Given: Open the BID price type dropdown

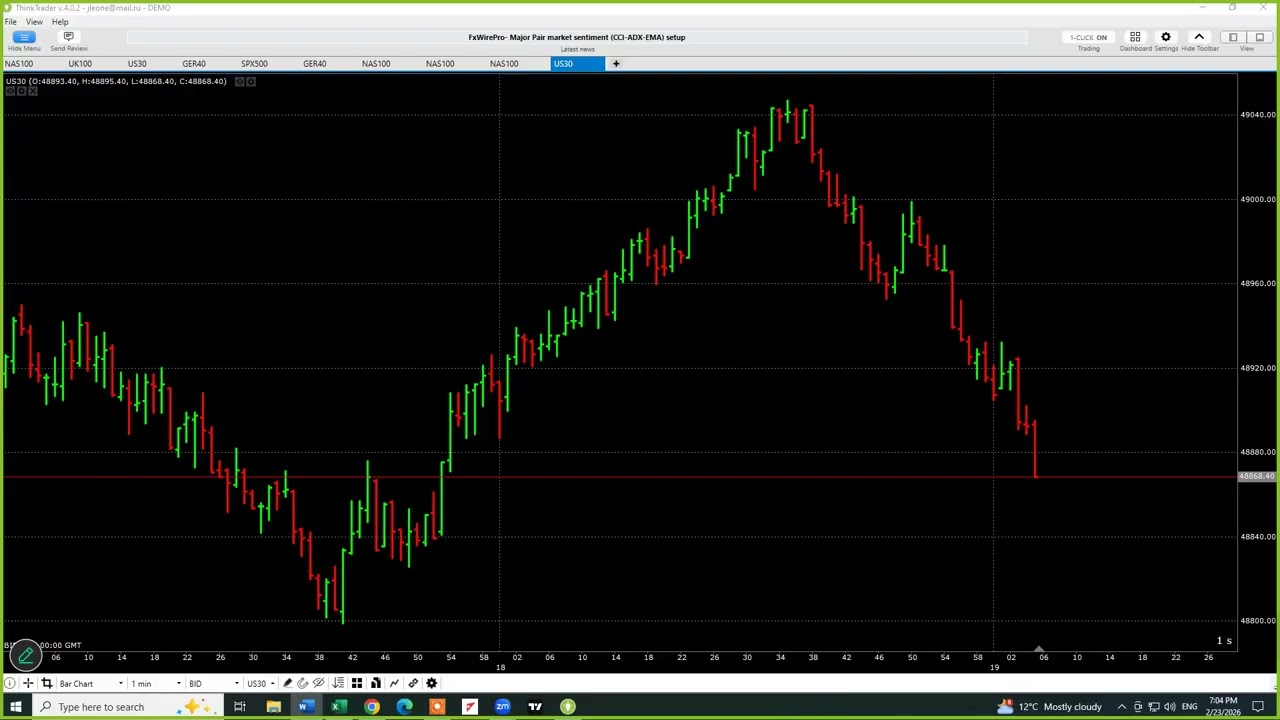Looking at the screenshot, I should point(214,683).
